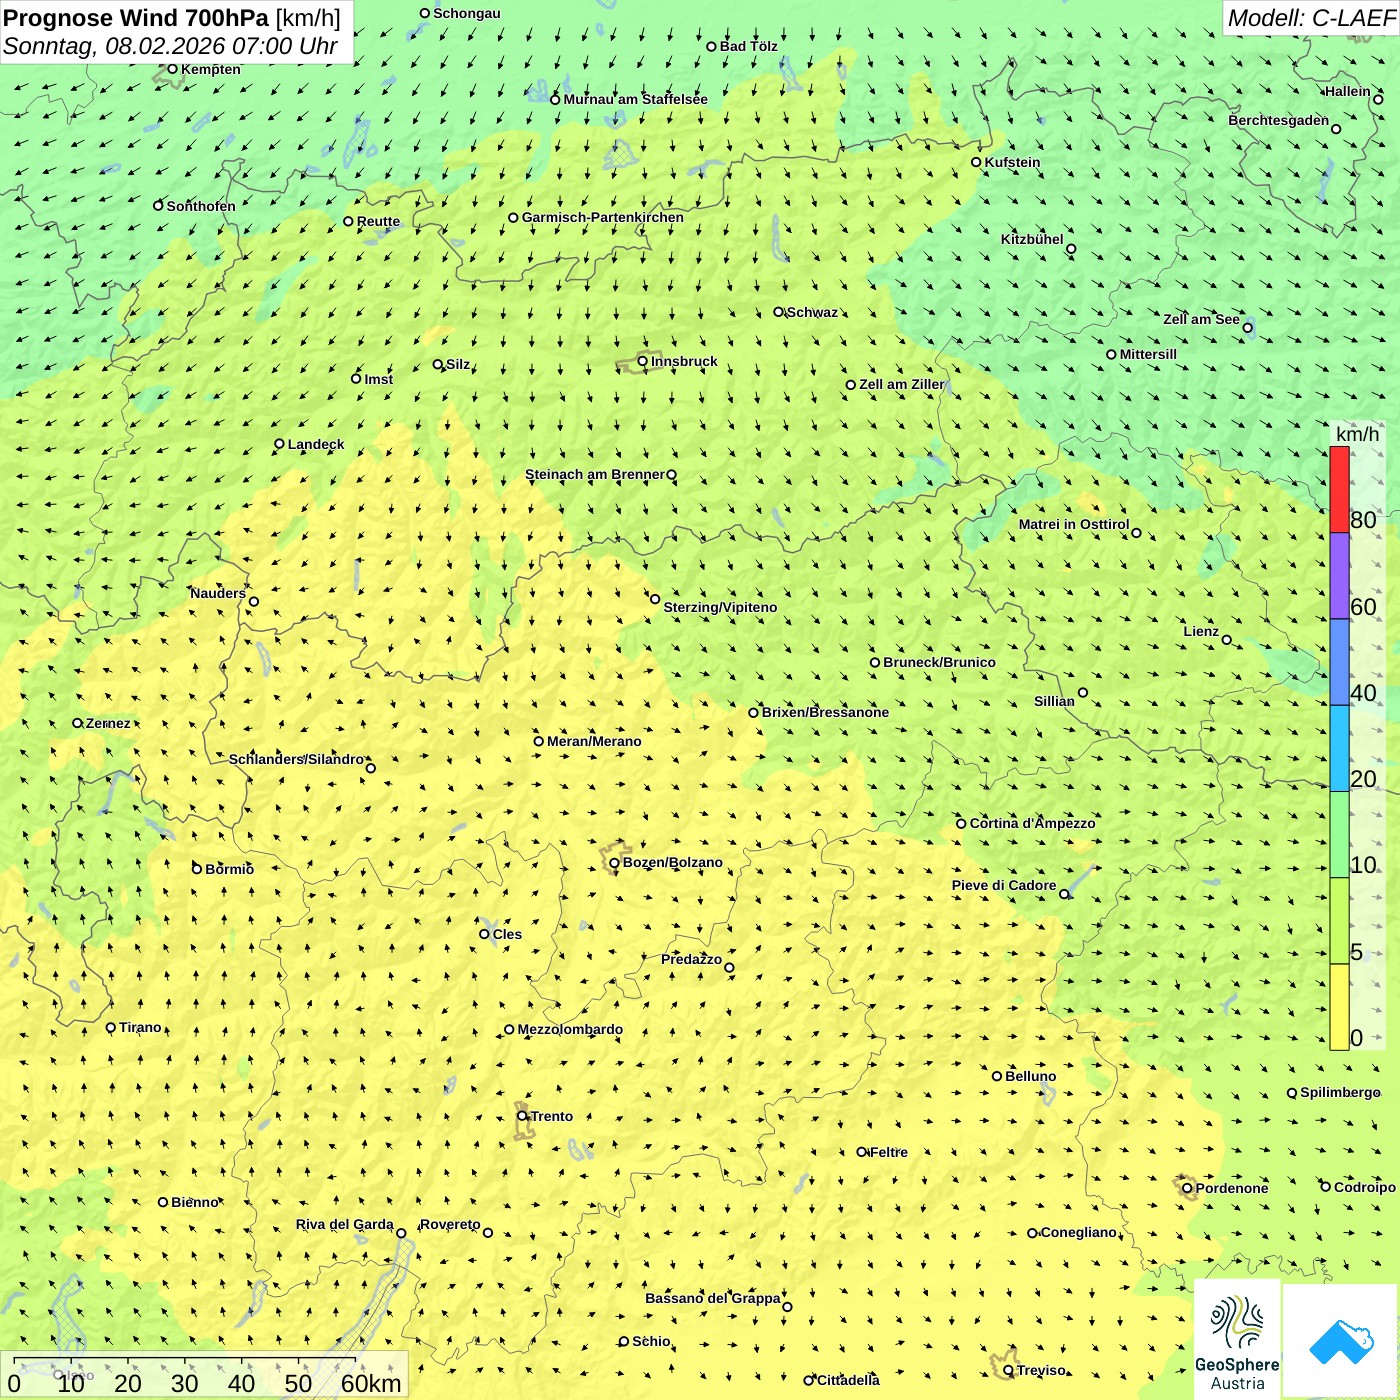Click the GeoSphere Austria logo
Screen dimensions: 1400x1400
[x=1237, y=1339]
